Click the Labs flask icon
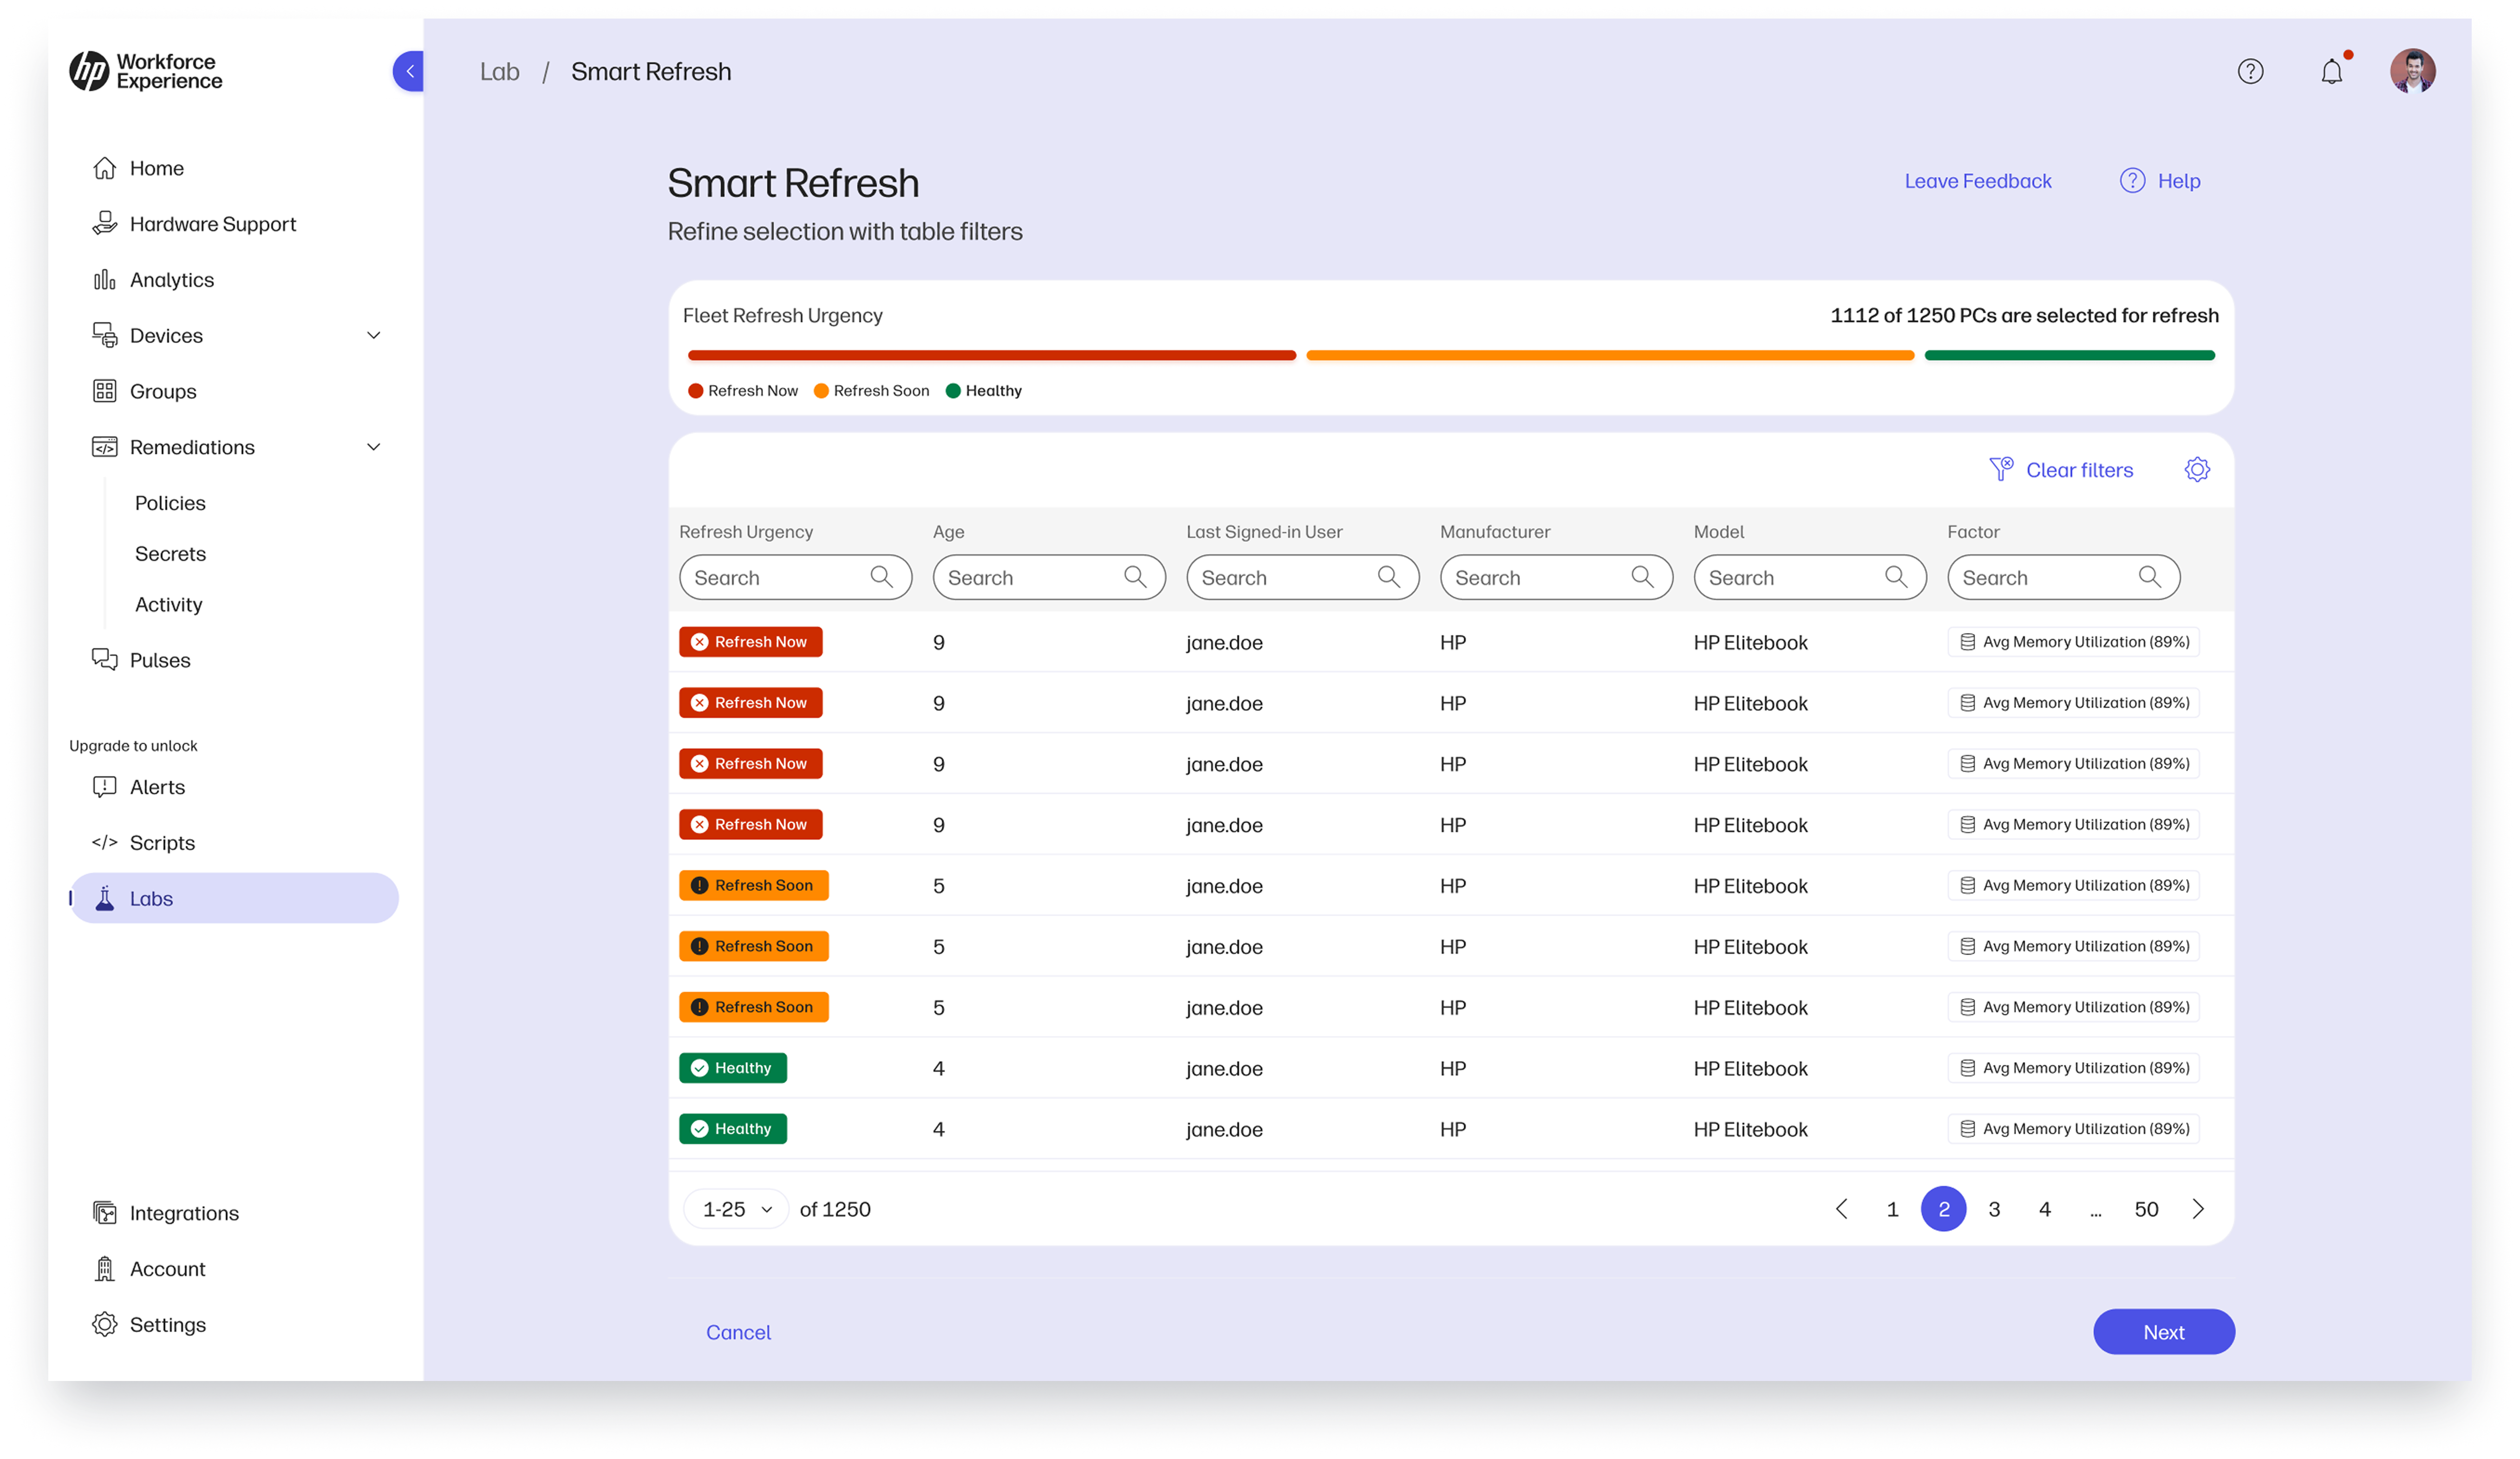This screenshot has width=2520, height=1459. tap(105, 899)
